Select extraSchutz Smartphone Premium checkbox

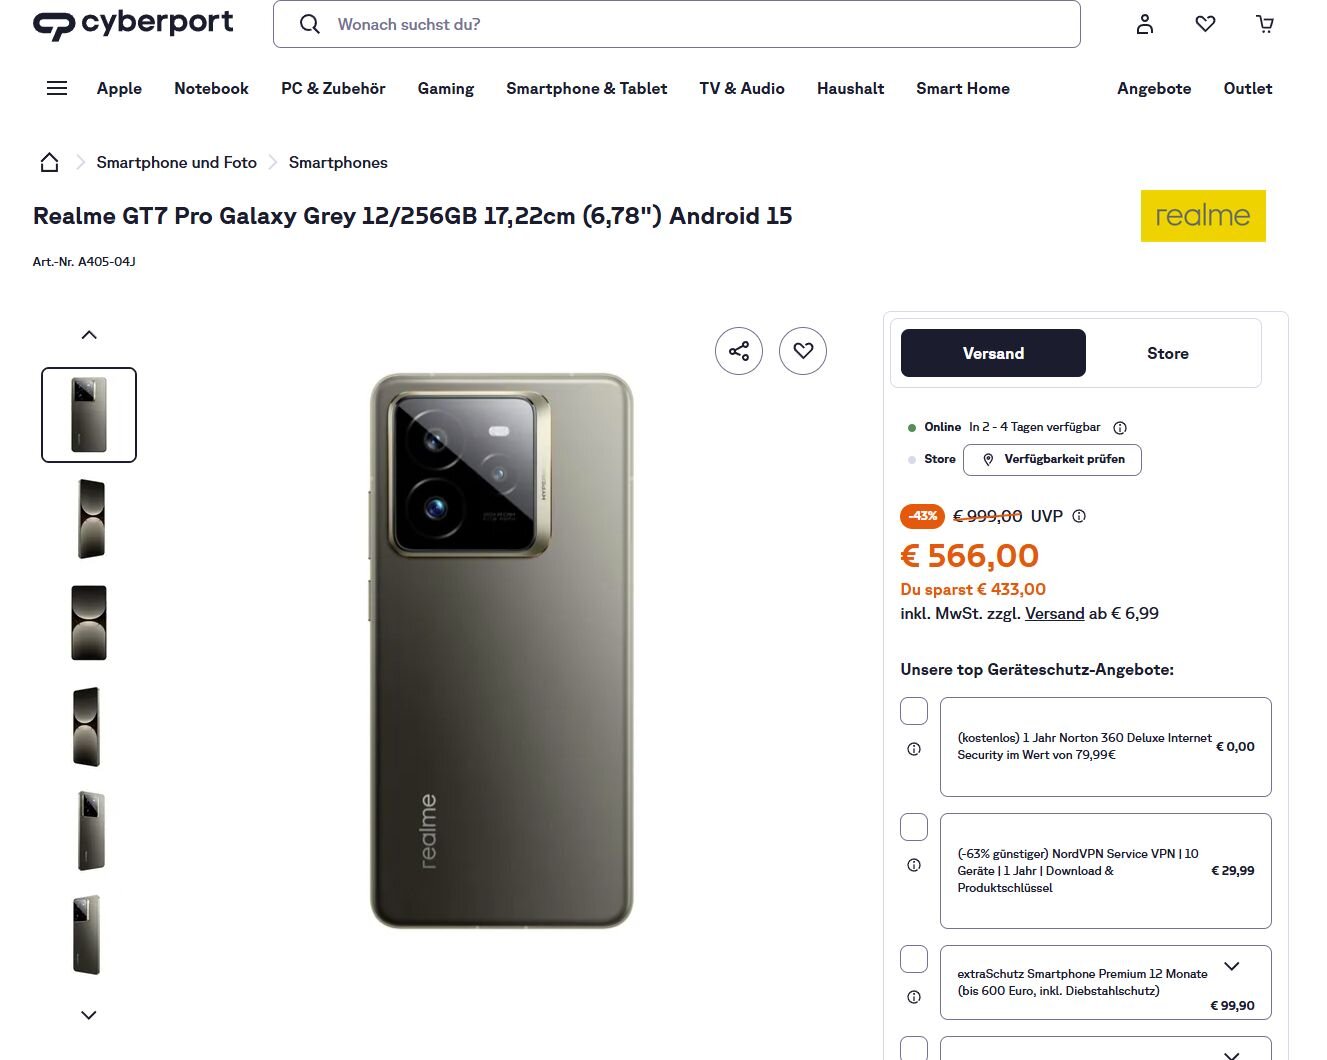(x=914, y=959)
